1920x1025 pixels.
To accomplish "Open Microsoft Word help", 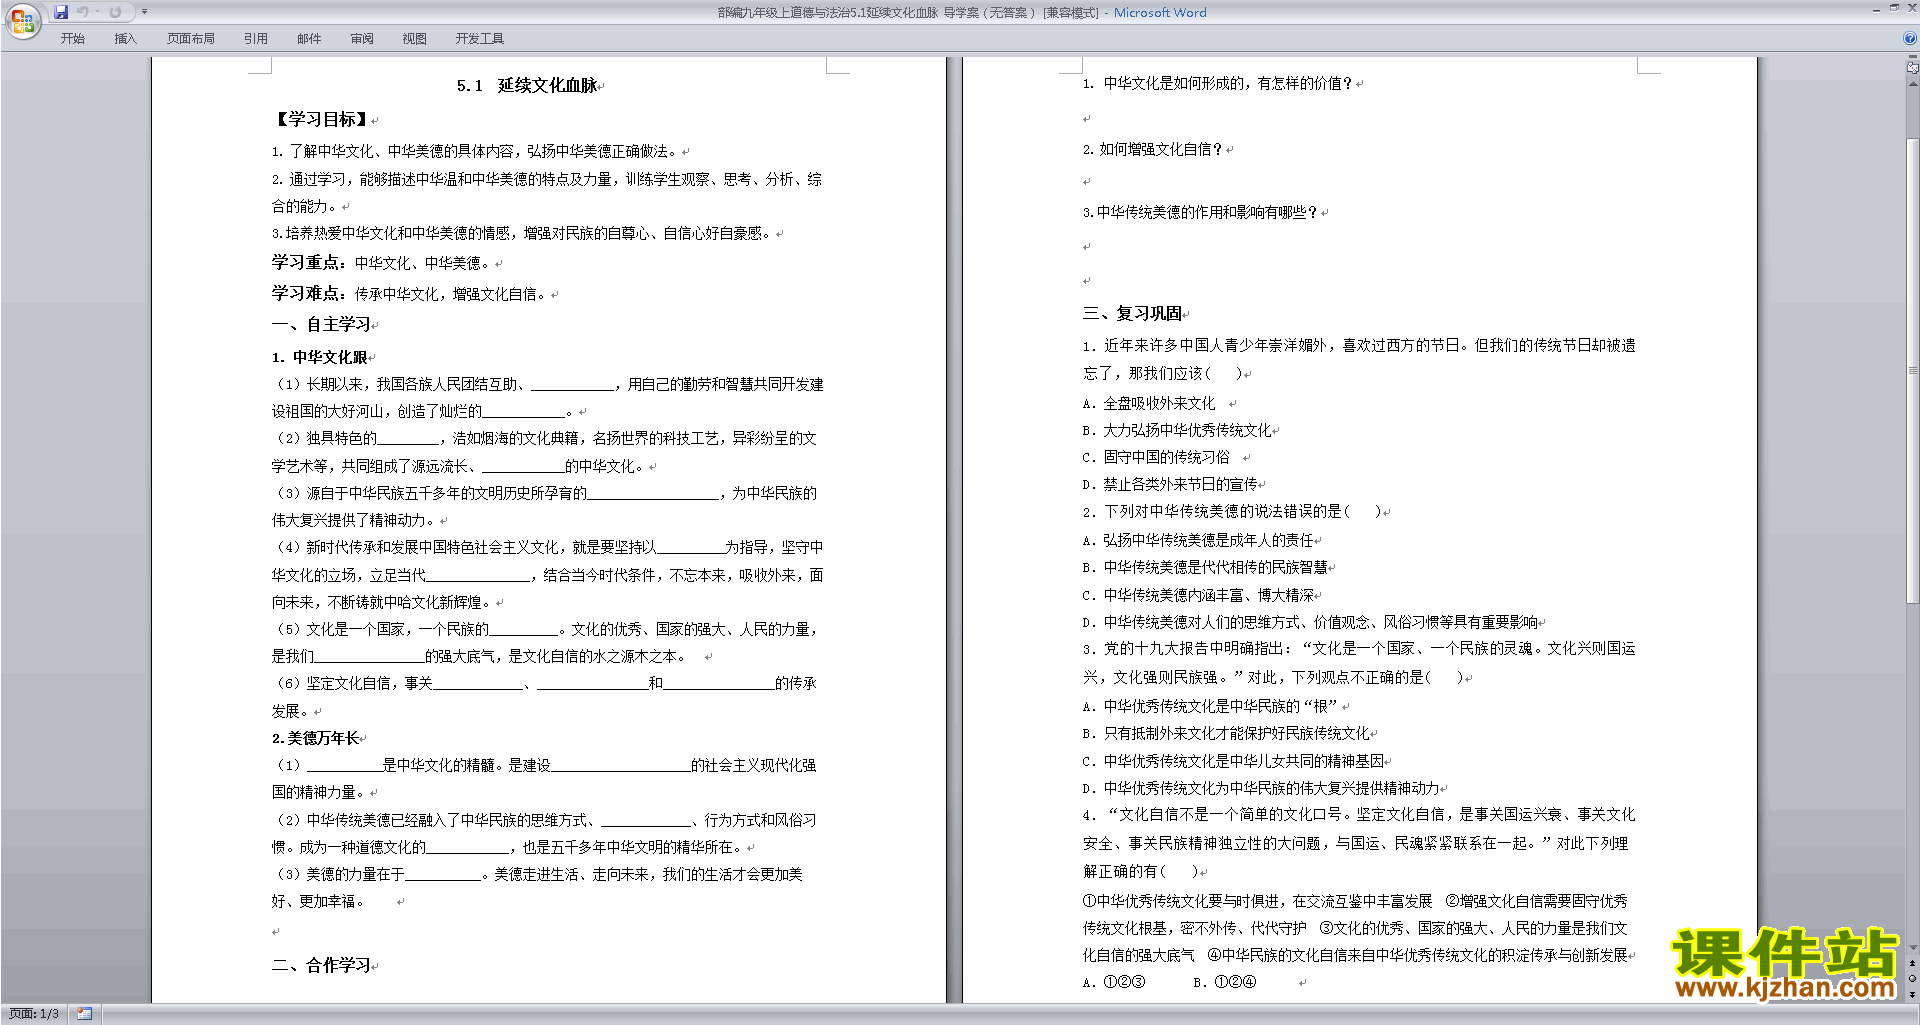I will (1910, 38).
